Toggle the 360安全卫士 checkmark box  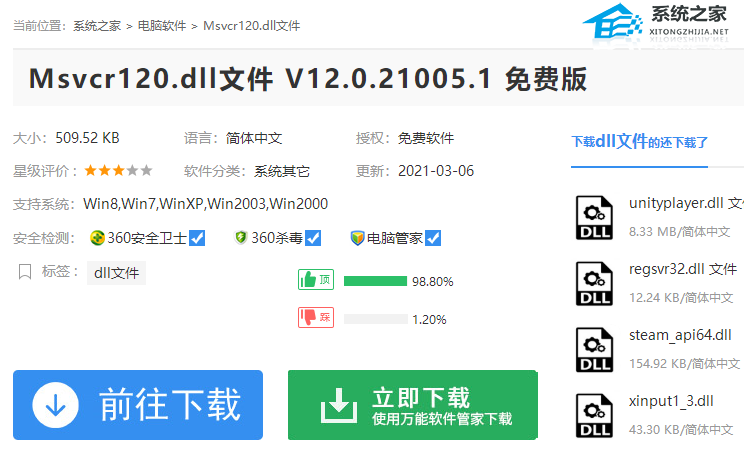click(197, 238)
